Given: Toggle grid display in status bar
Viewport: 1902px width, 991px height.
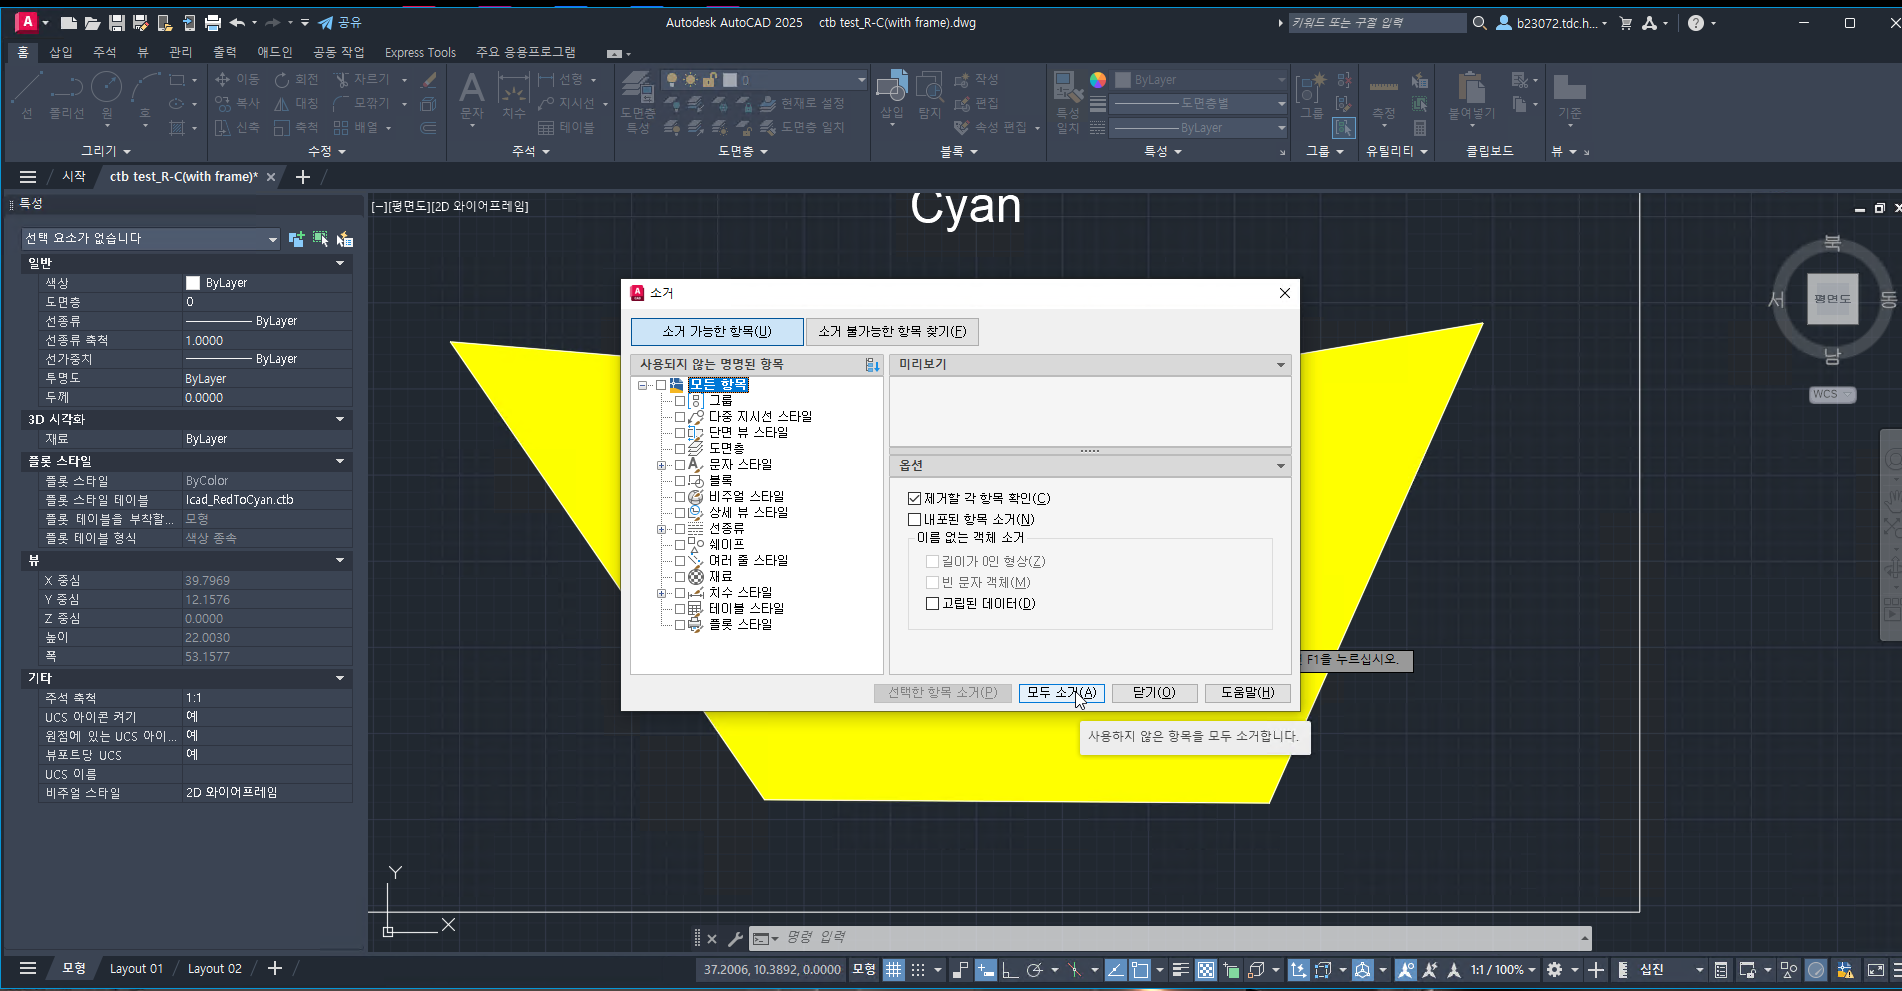Looking at the screenshot, I should (893, 969).
